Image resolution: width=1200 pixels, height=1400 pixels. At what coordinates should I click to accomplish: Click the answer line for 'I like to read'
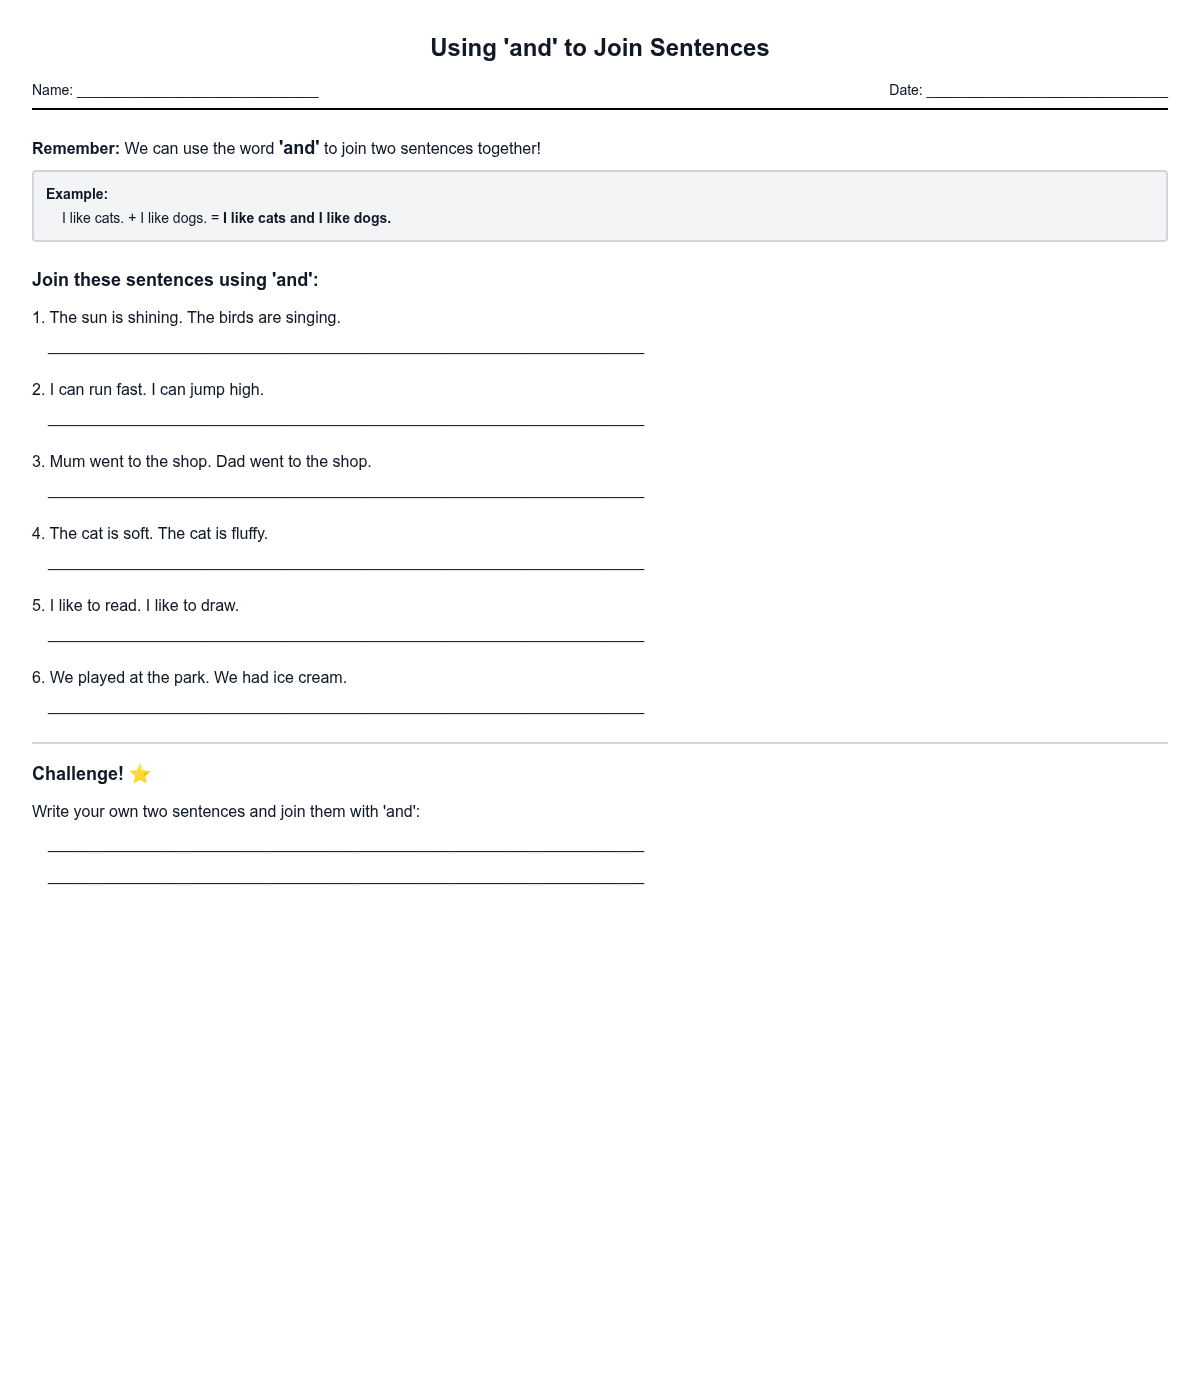click(x=346, y=635)
